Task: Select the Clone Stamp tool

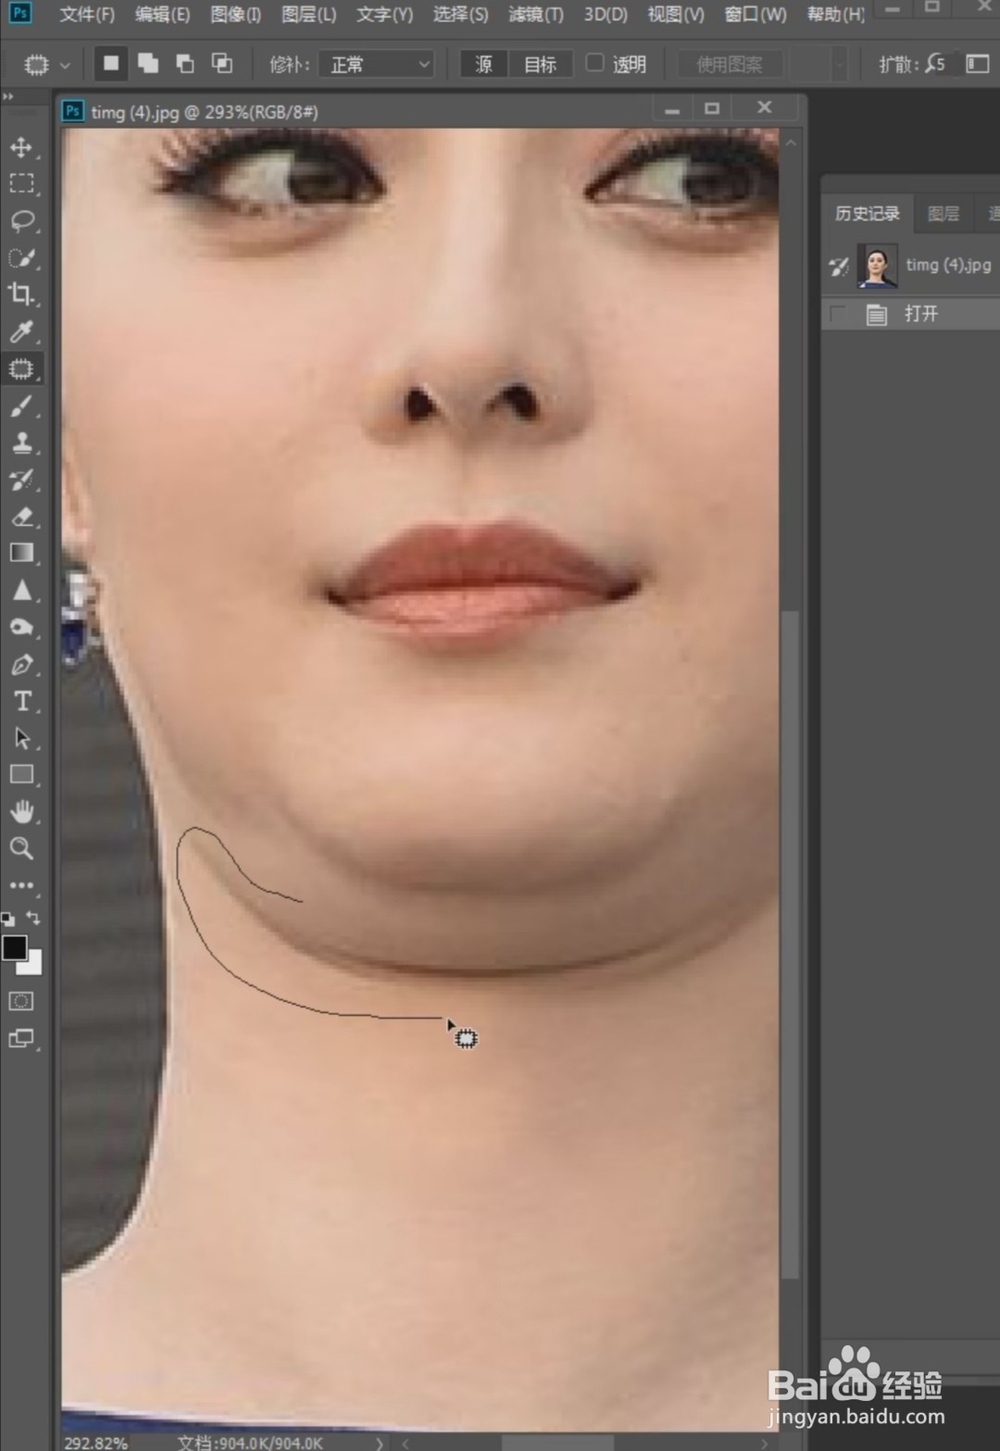Action: (x=21, y=443)
